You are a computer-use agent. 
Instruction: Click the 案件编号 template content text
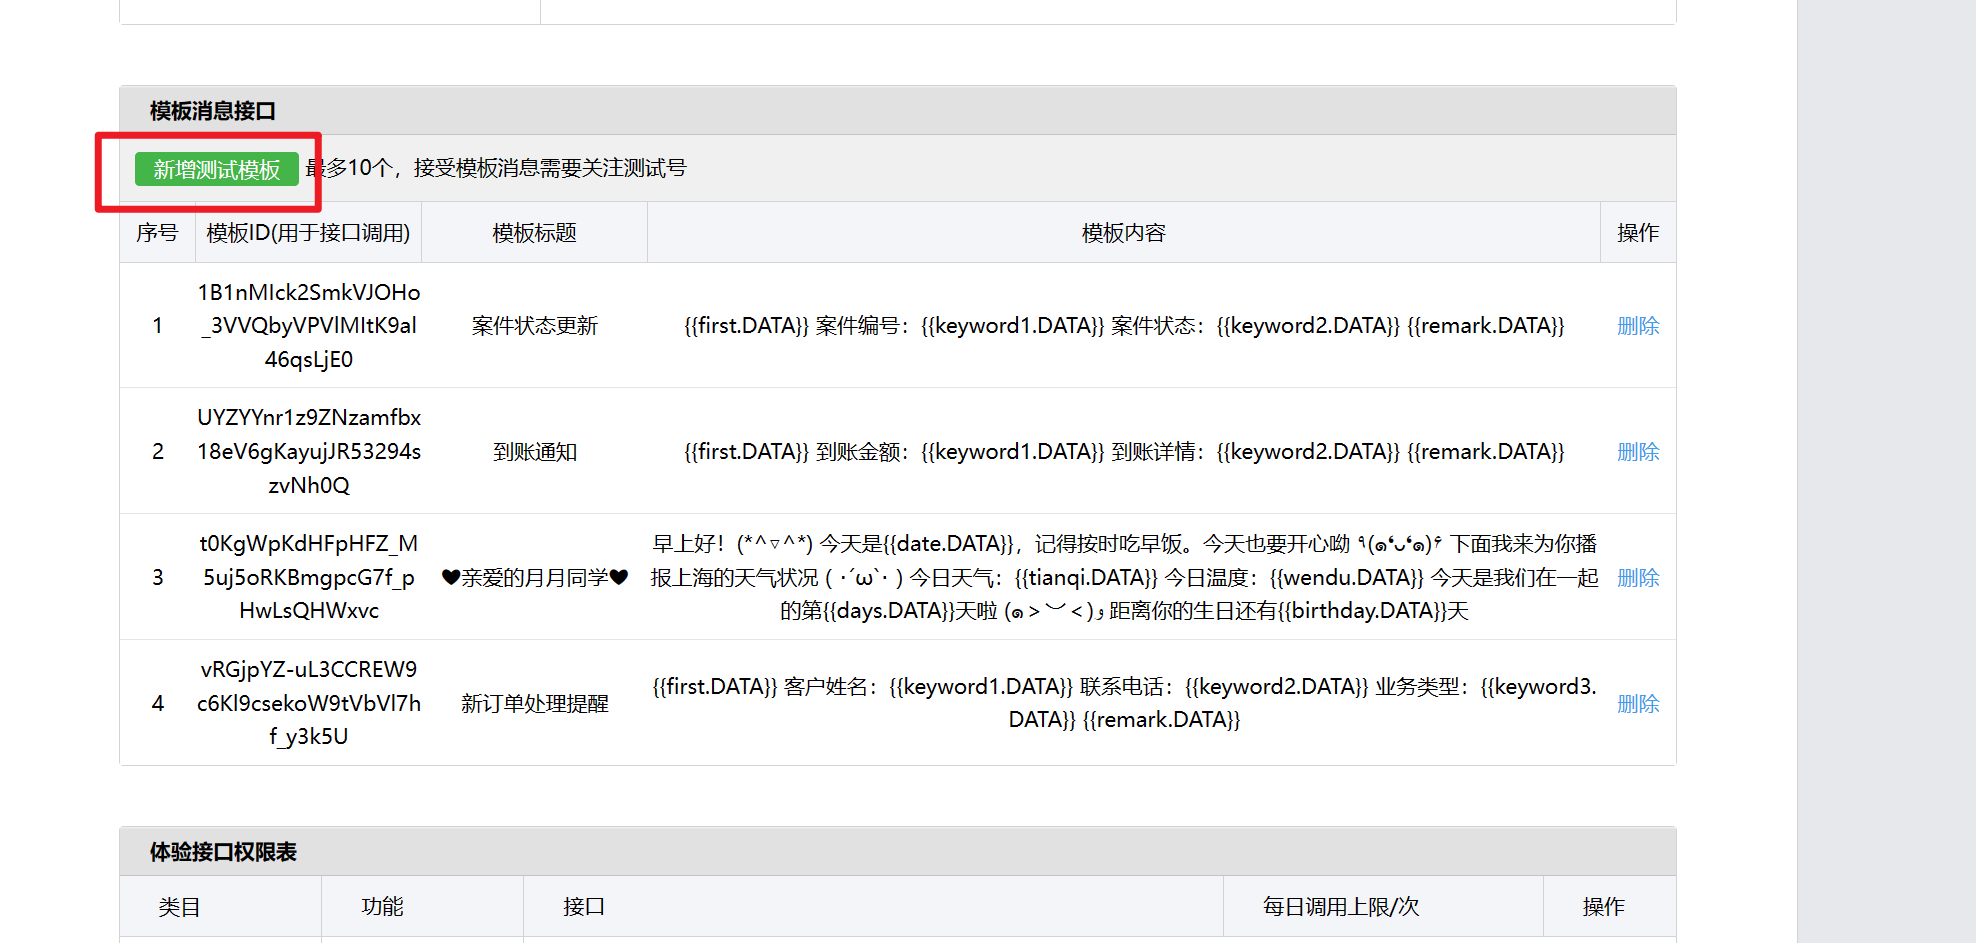pos(1124,326)
